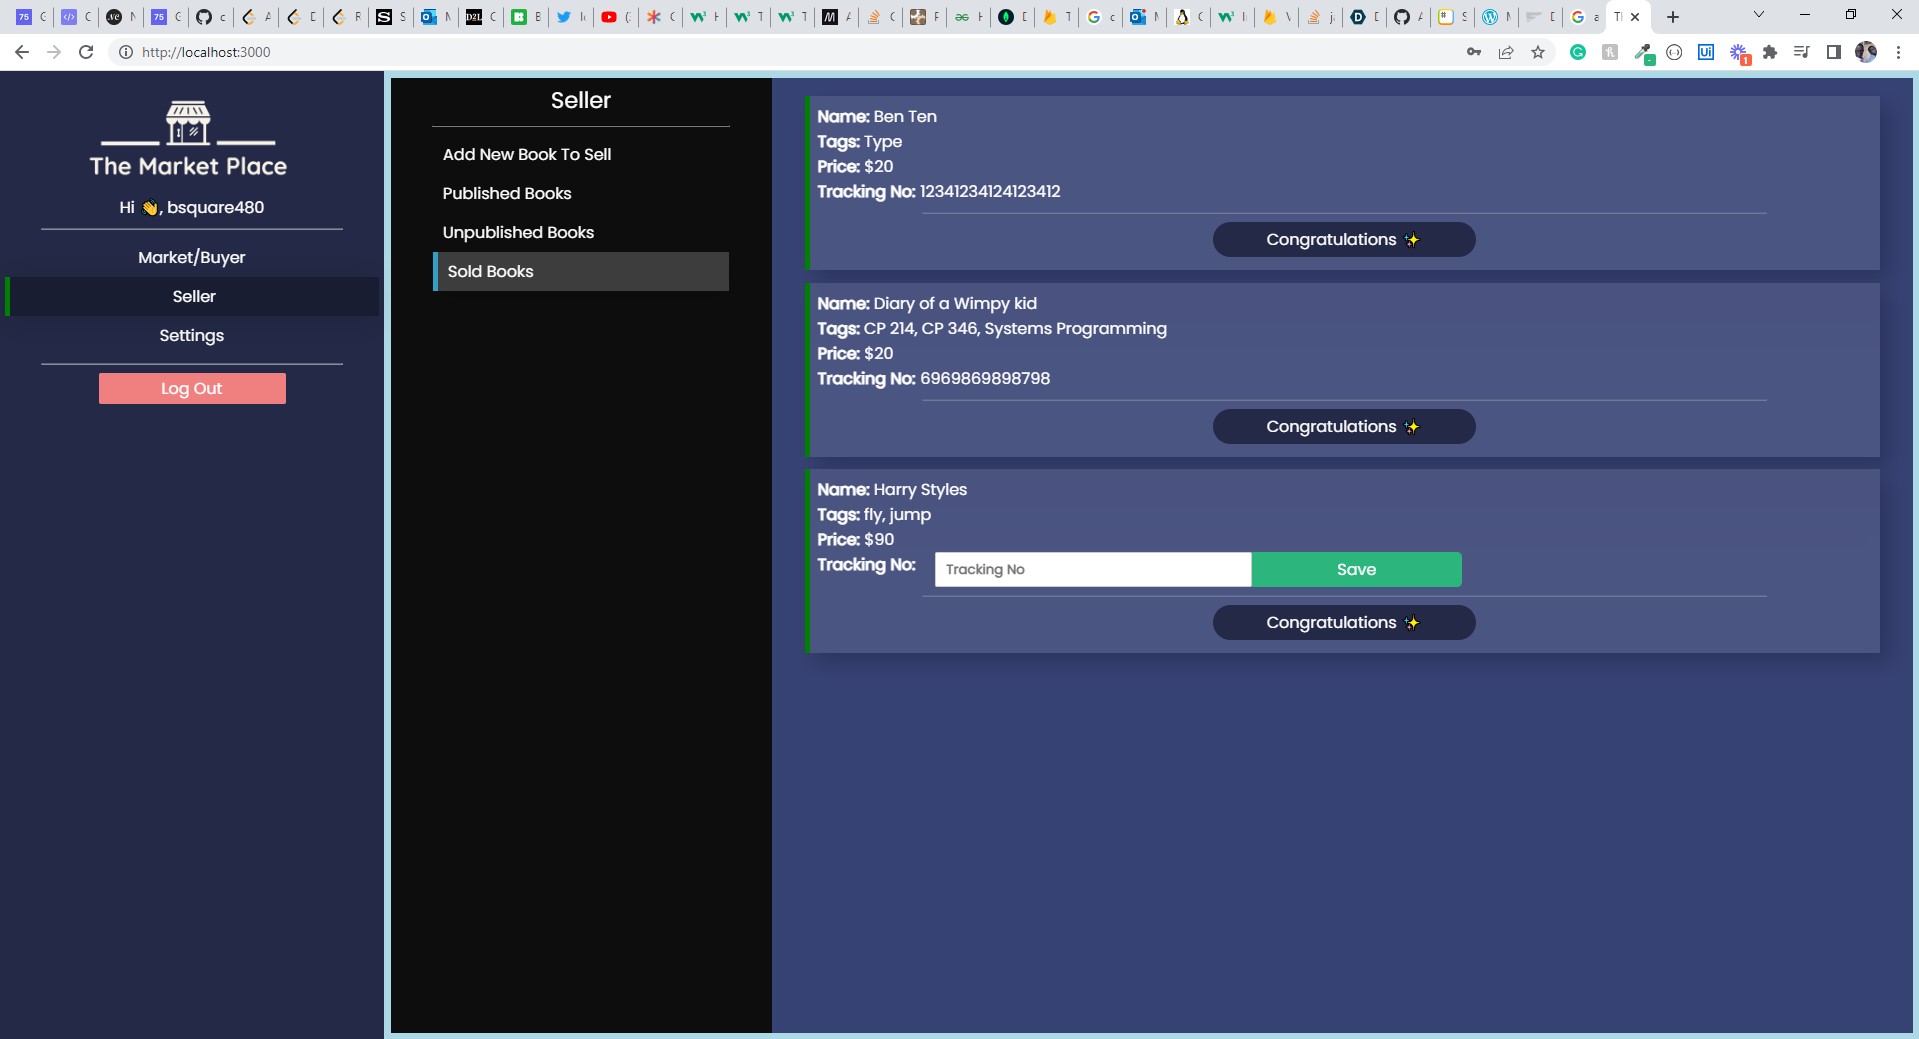Open the media controls icon

[x=1802, y=52]
